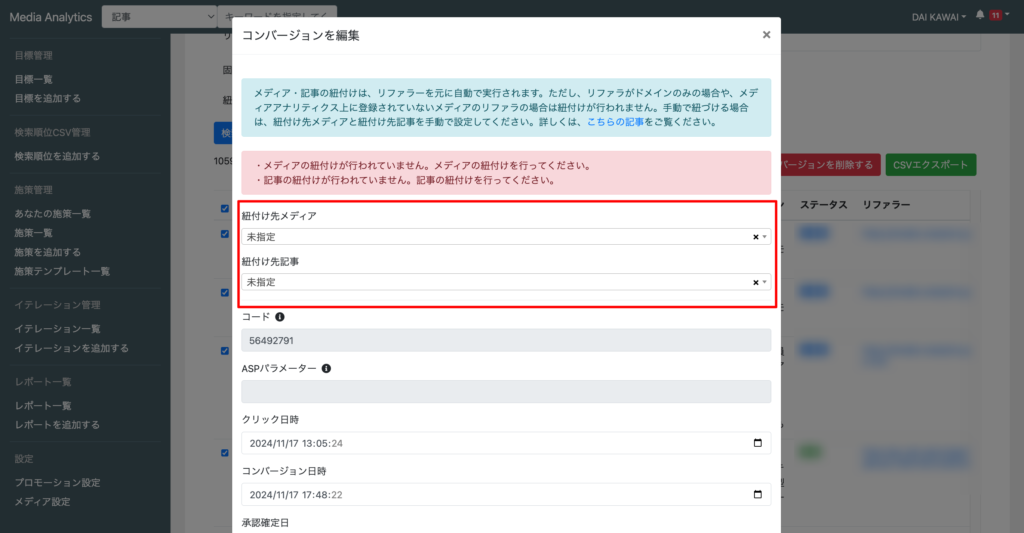Click the クリック日時 date-time field

coord(506,443)
